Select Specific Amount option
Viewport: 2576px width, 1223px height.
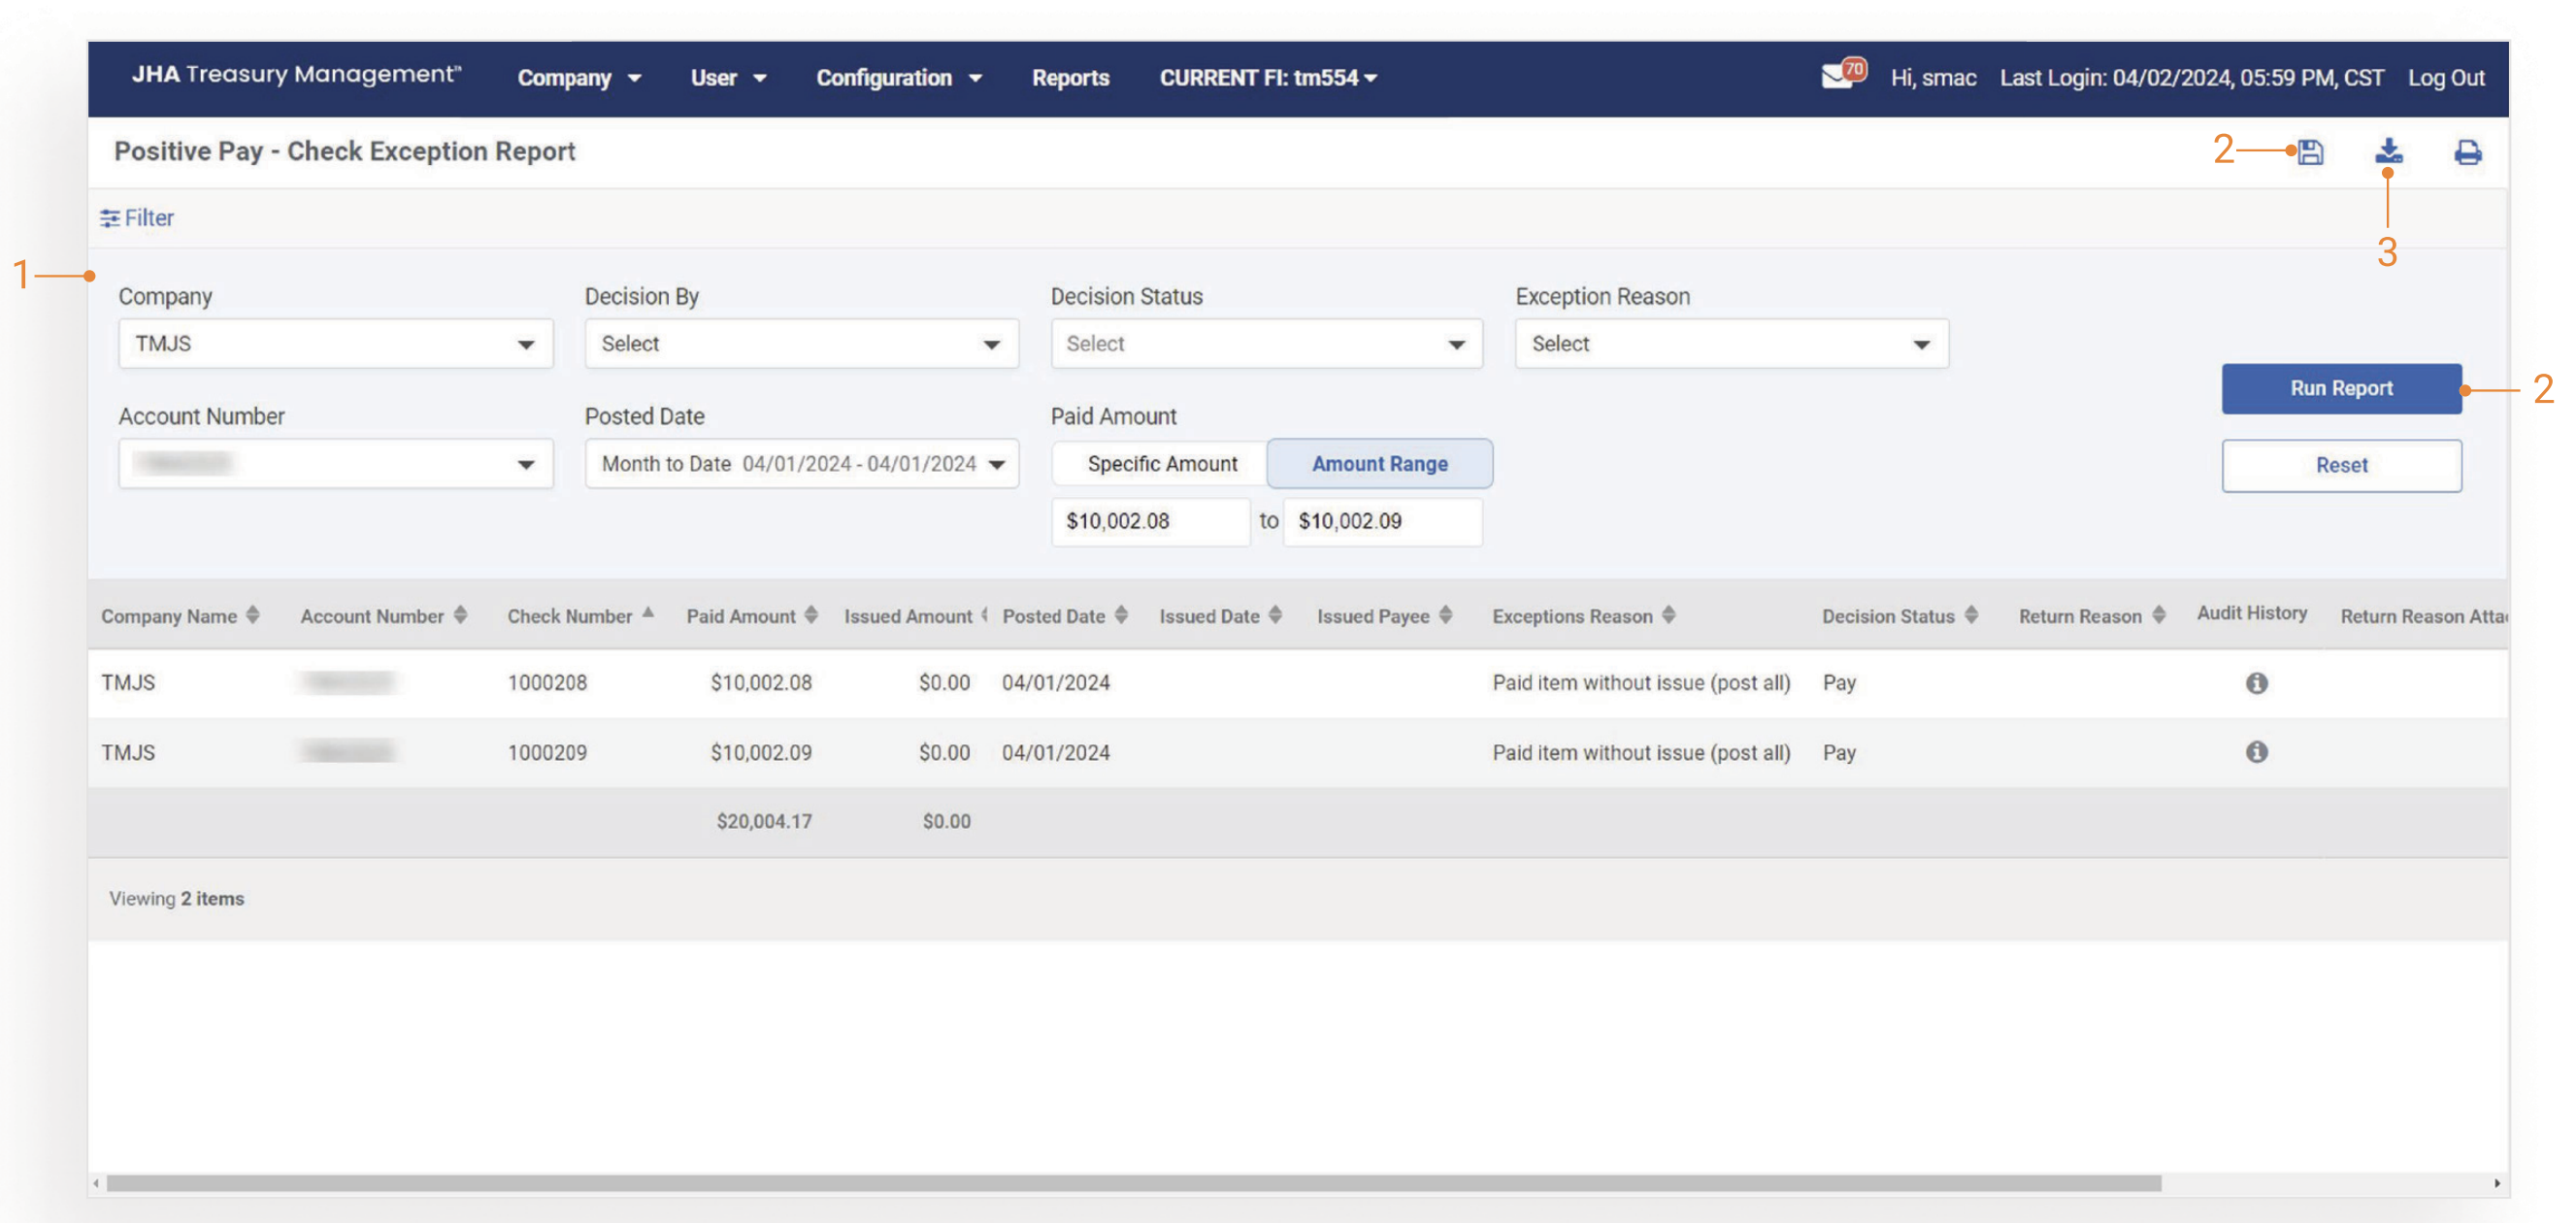coord(1161,464)
